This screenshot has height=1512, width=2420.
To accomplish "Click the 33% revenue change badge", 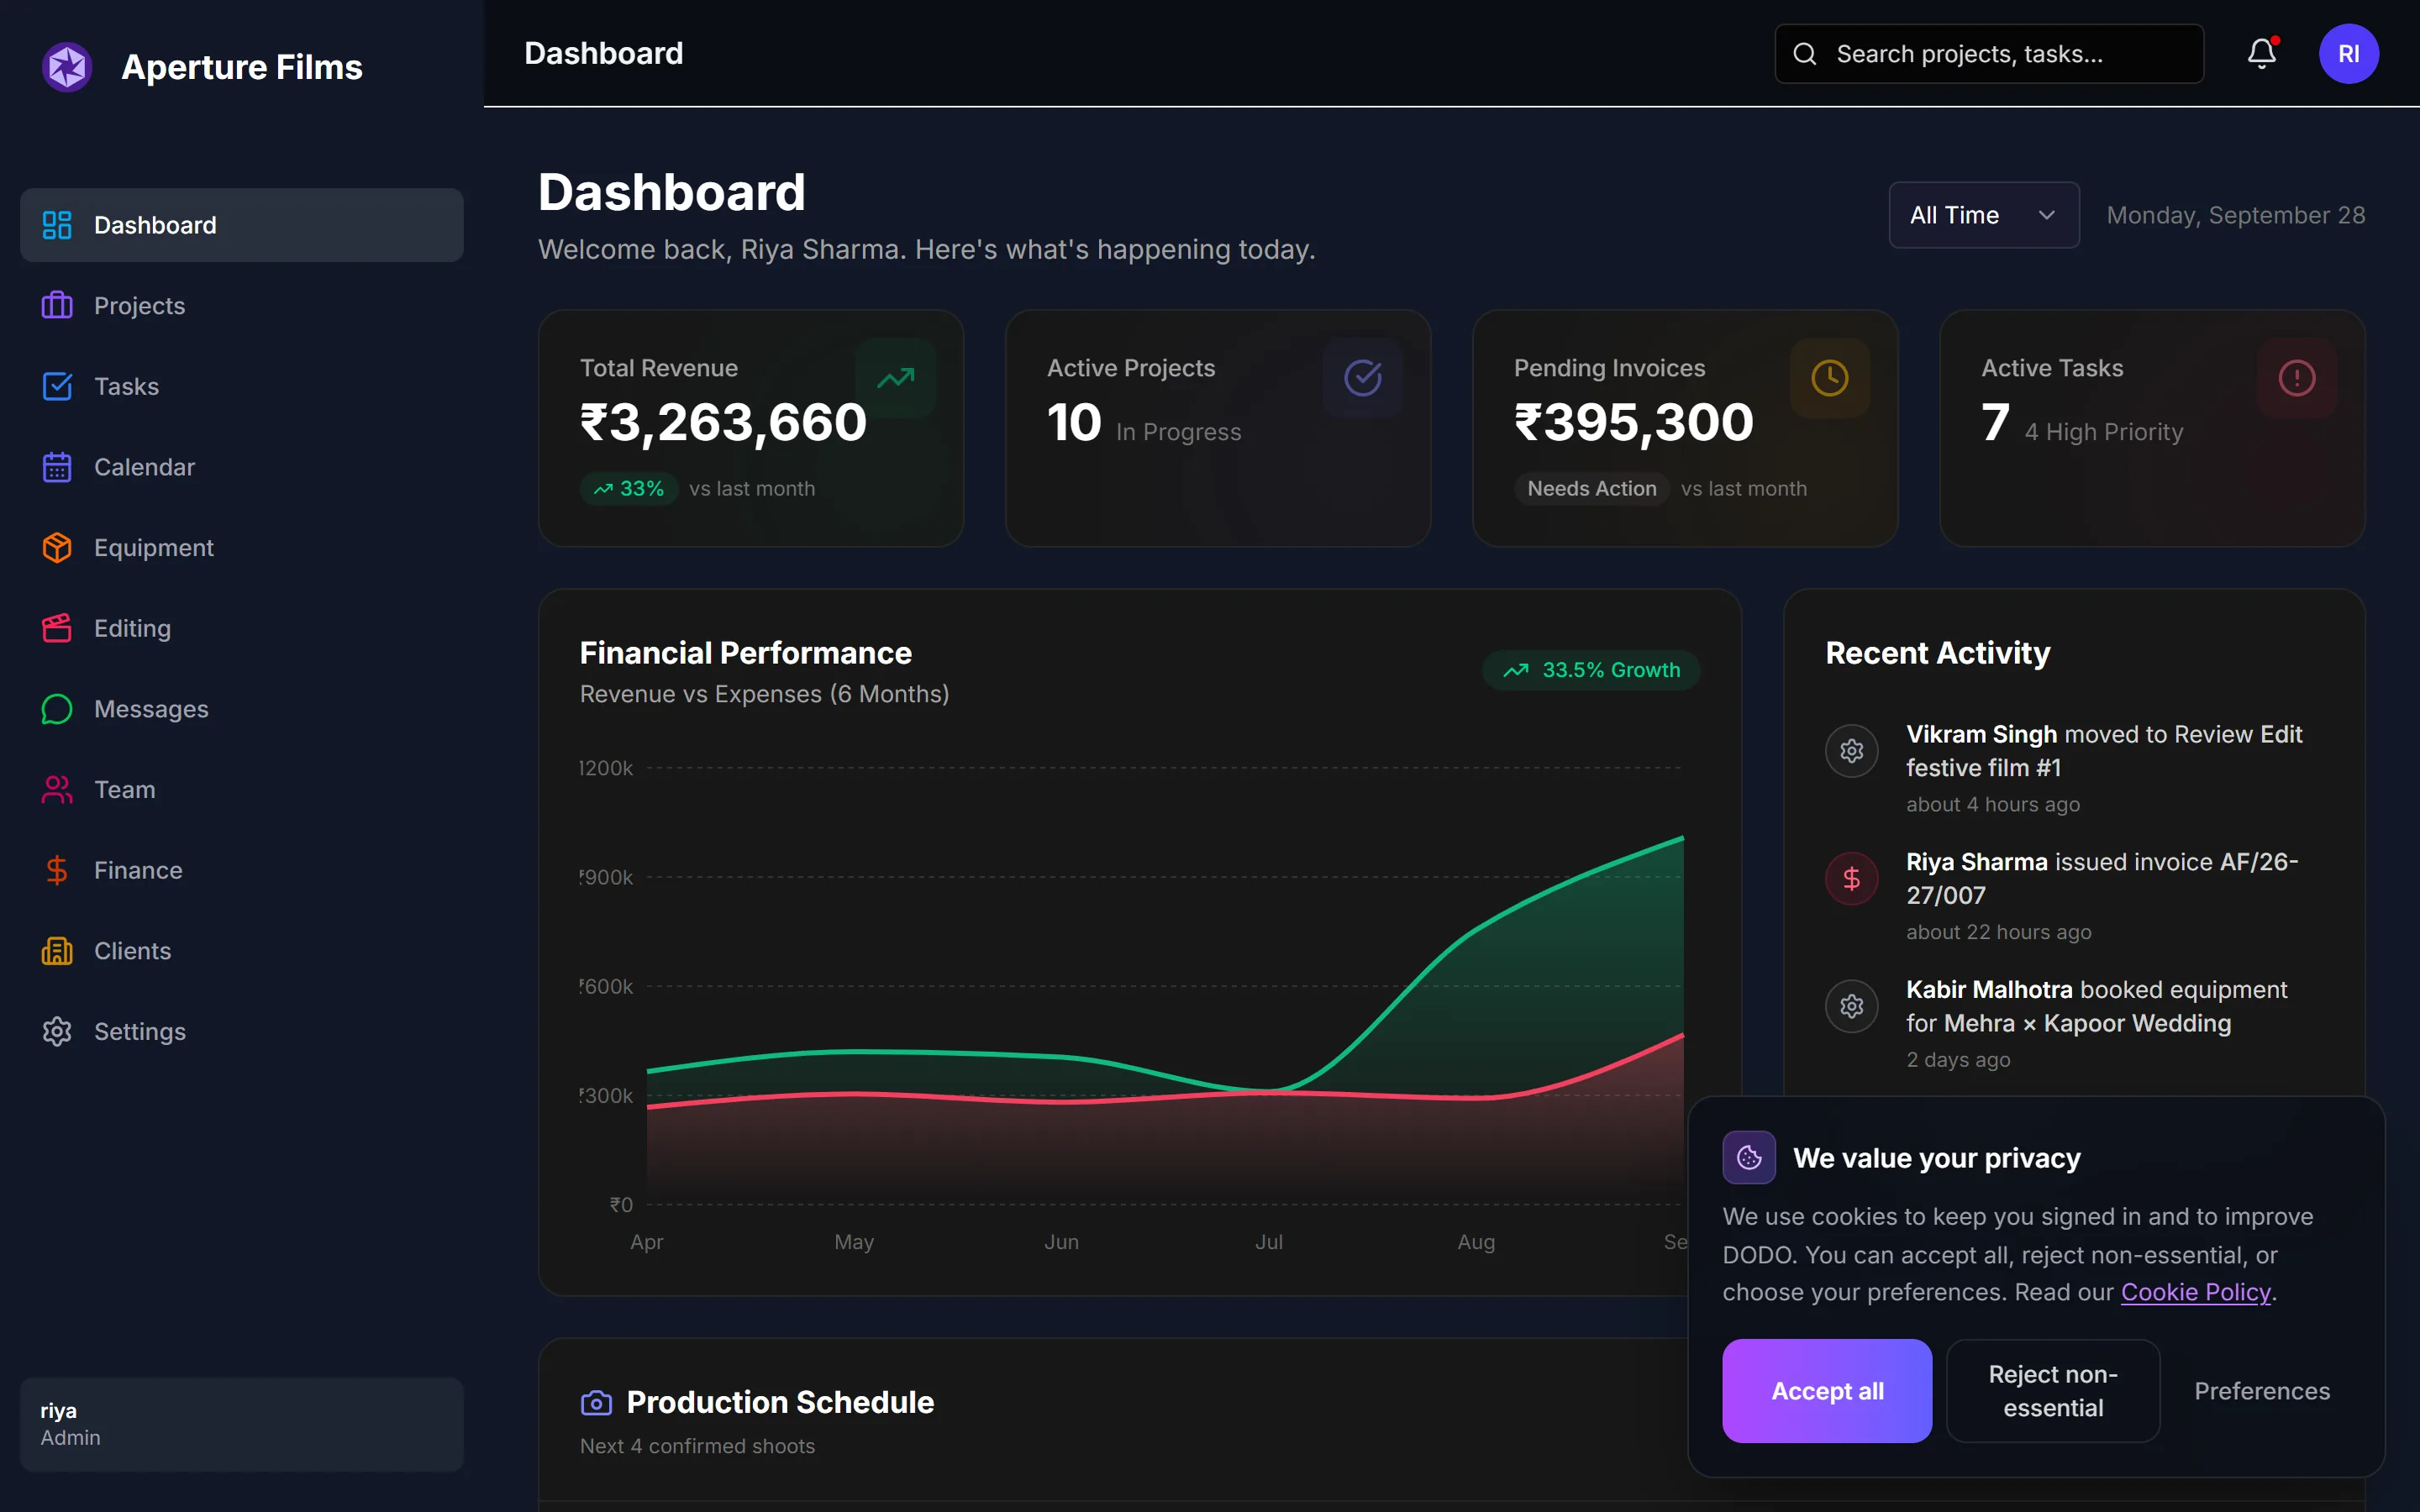I will click(629, 489).
